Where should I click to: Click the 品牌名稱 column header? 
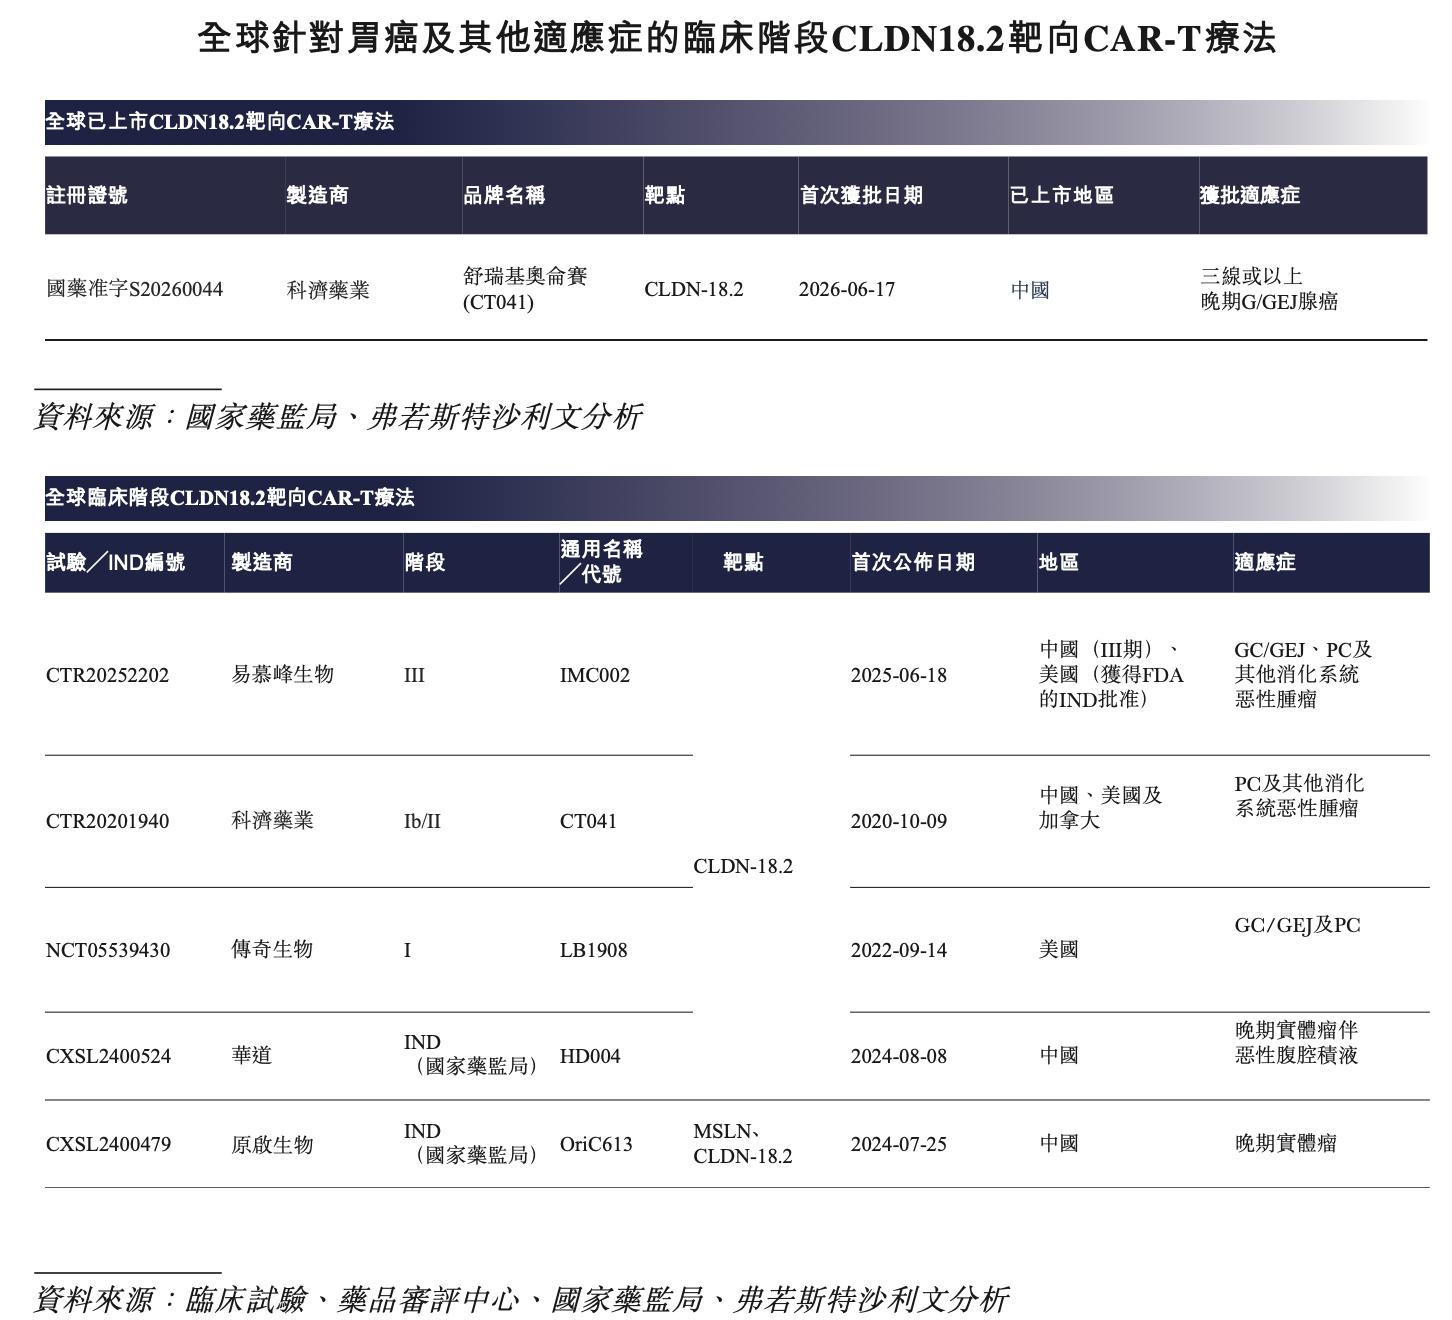click(504, 196)
